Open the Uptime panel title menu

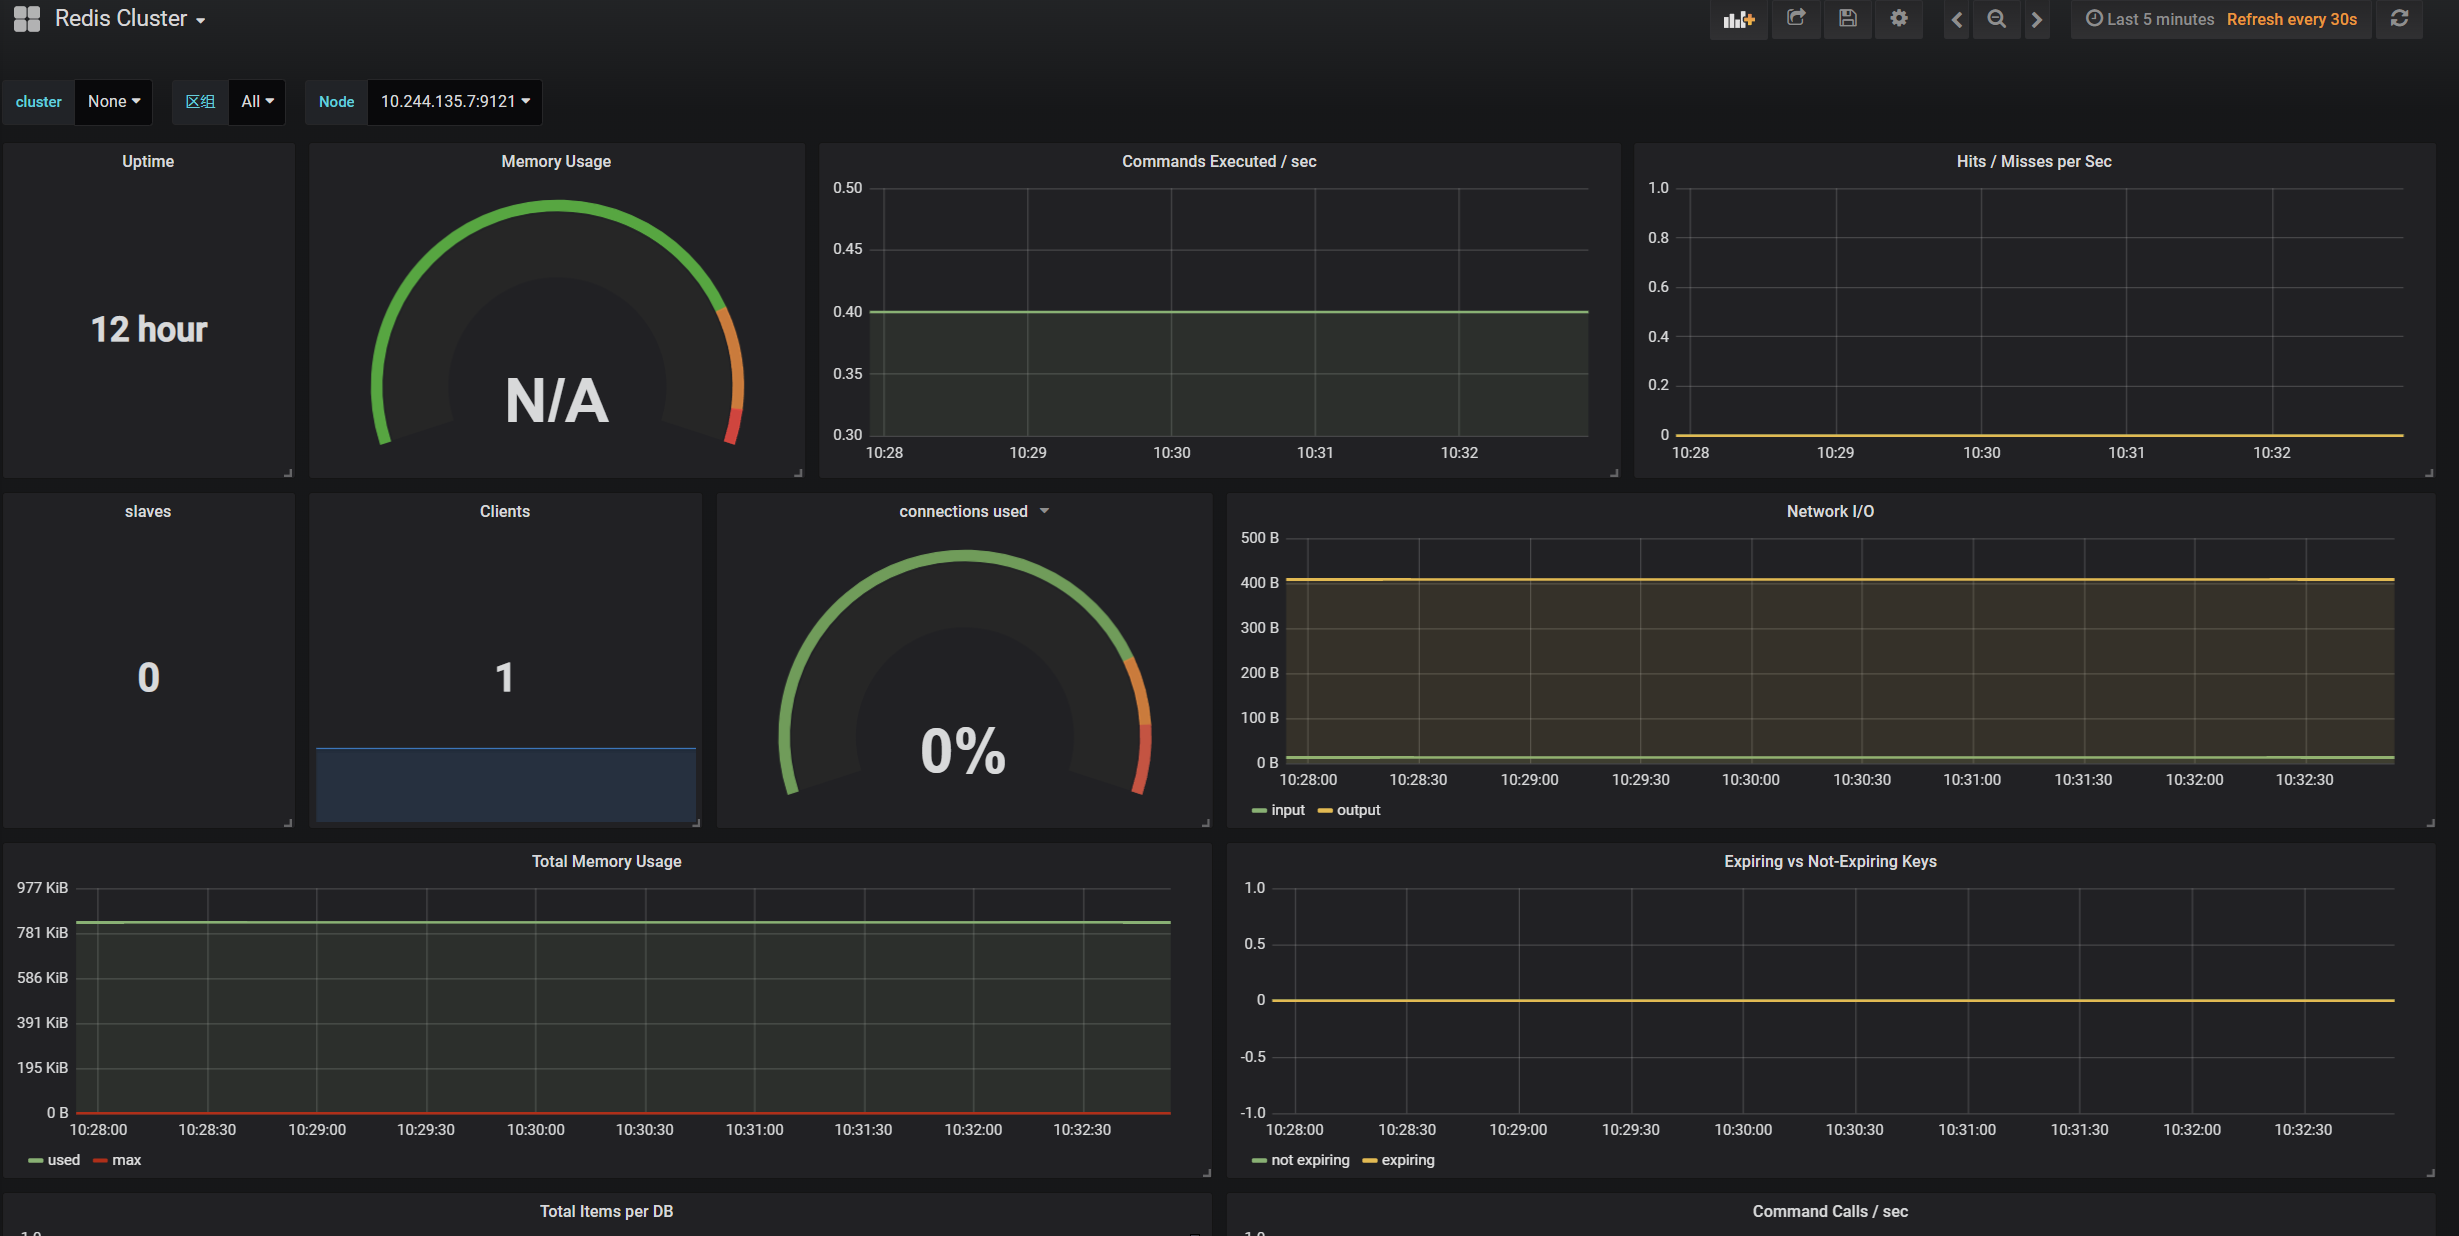[148, 162]
